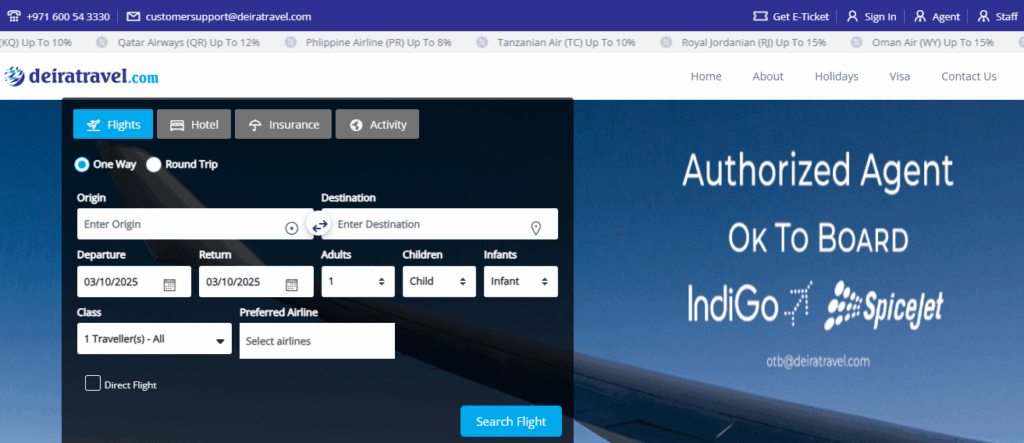The image size is (1024, 443).
Task: Expand the Class travellers dropdown
Action: tap(154, 338)
